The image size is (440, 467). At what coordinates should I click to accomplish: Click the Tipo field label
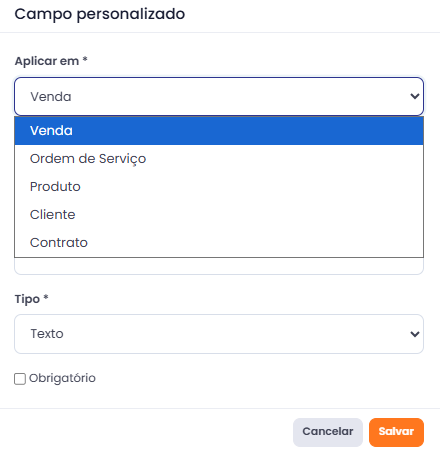coord(27,299)
